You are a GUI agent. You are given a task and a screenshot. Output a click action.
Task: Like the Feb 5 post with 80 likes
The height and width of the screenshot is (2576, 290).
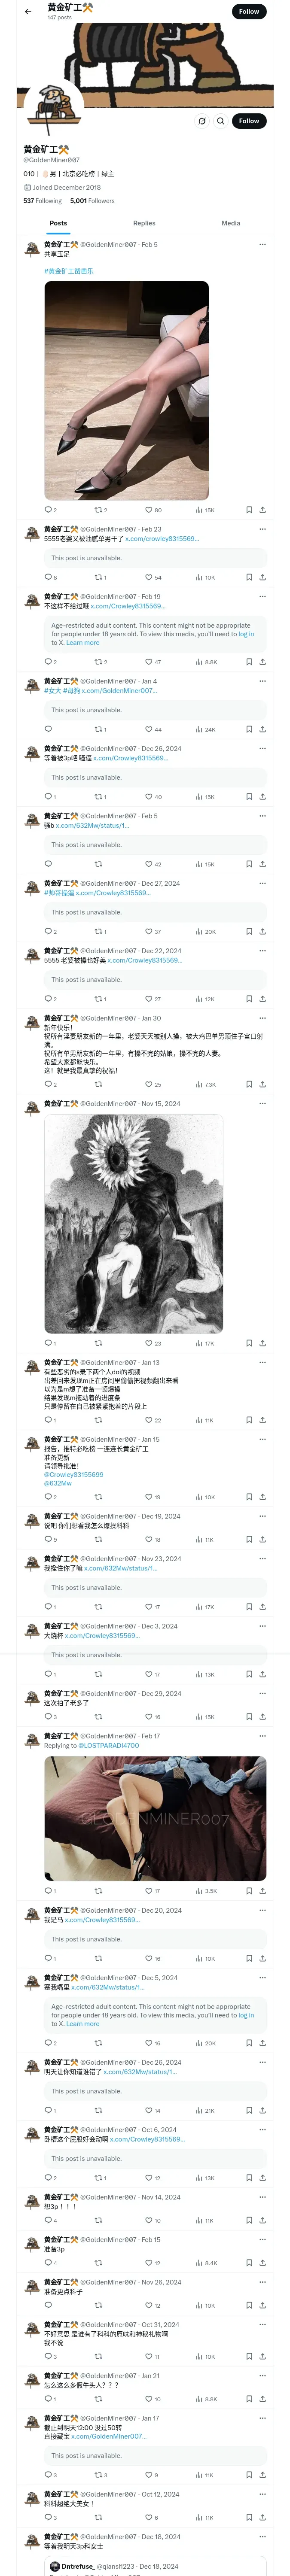pyautogui.click(x=153, y=510)
